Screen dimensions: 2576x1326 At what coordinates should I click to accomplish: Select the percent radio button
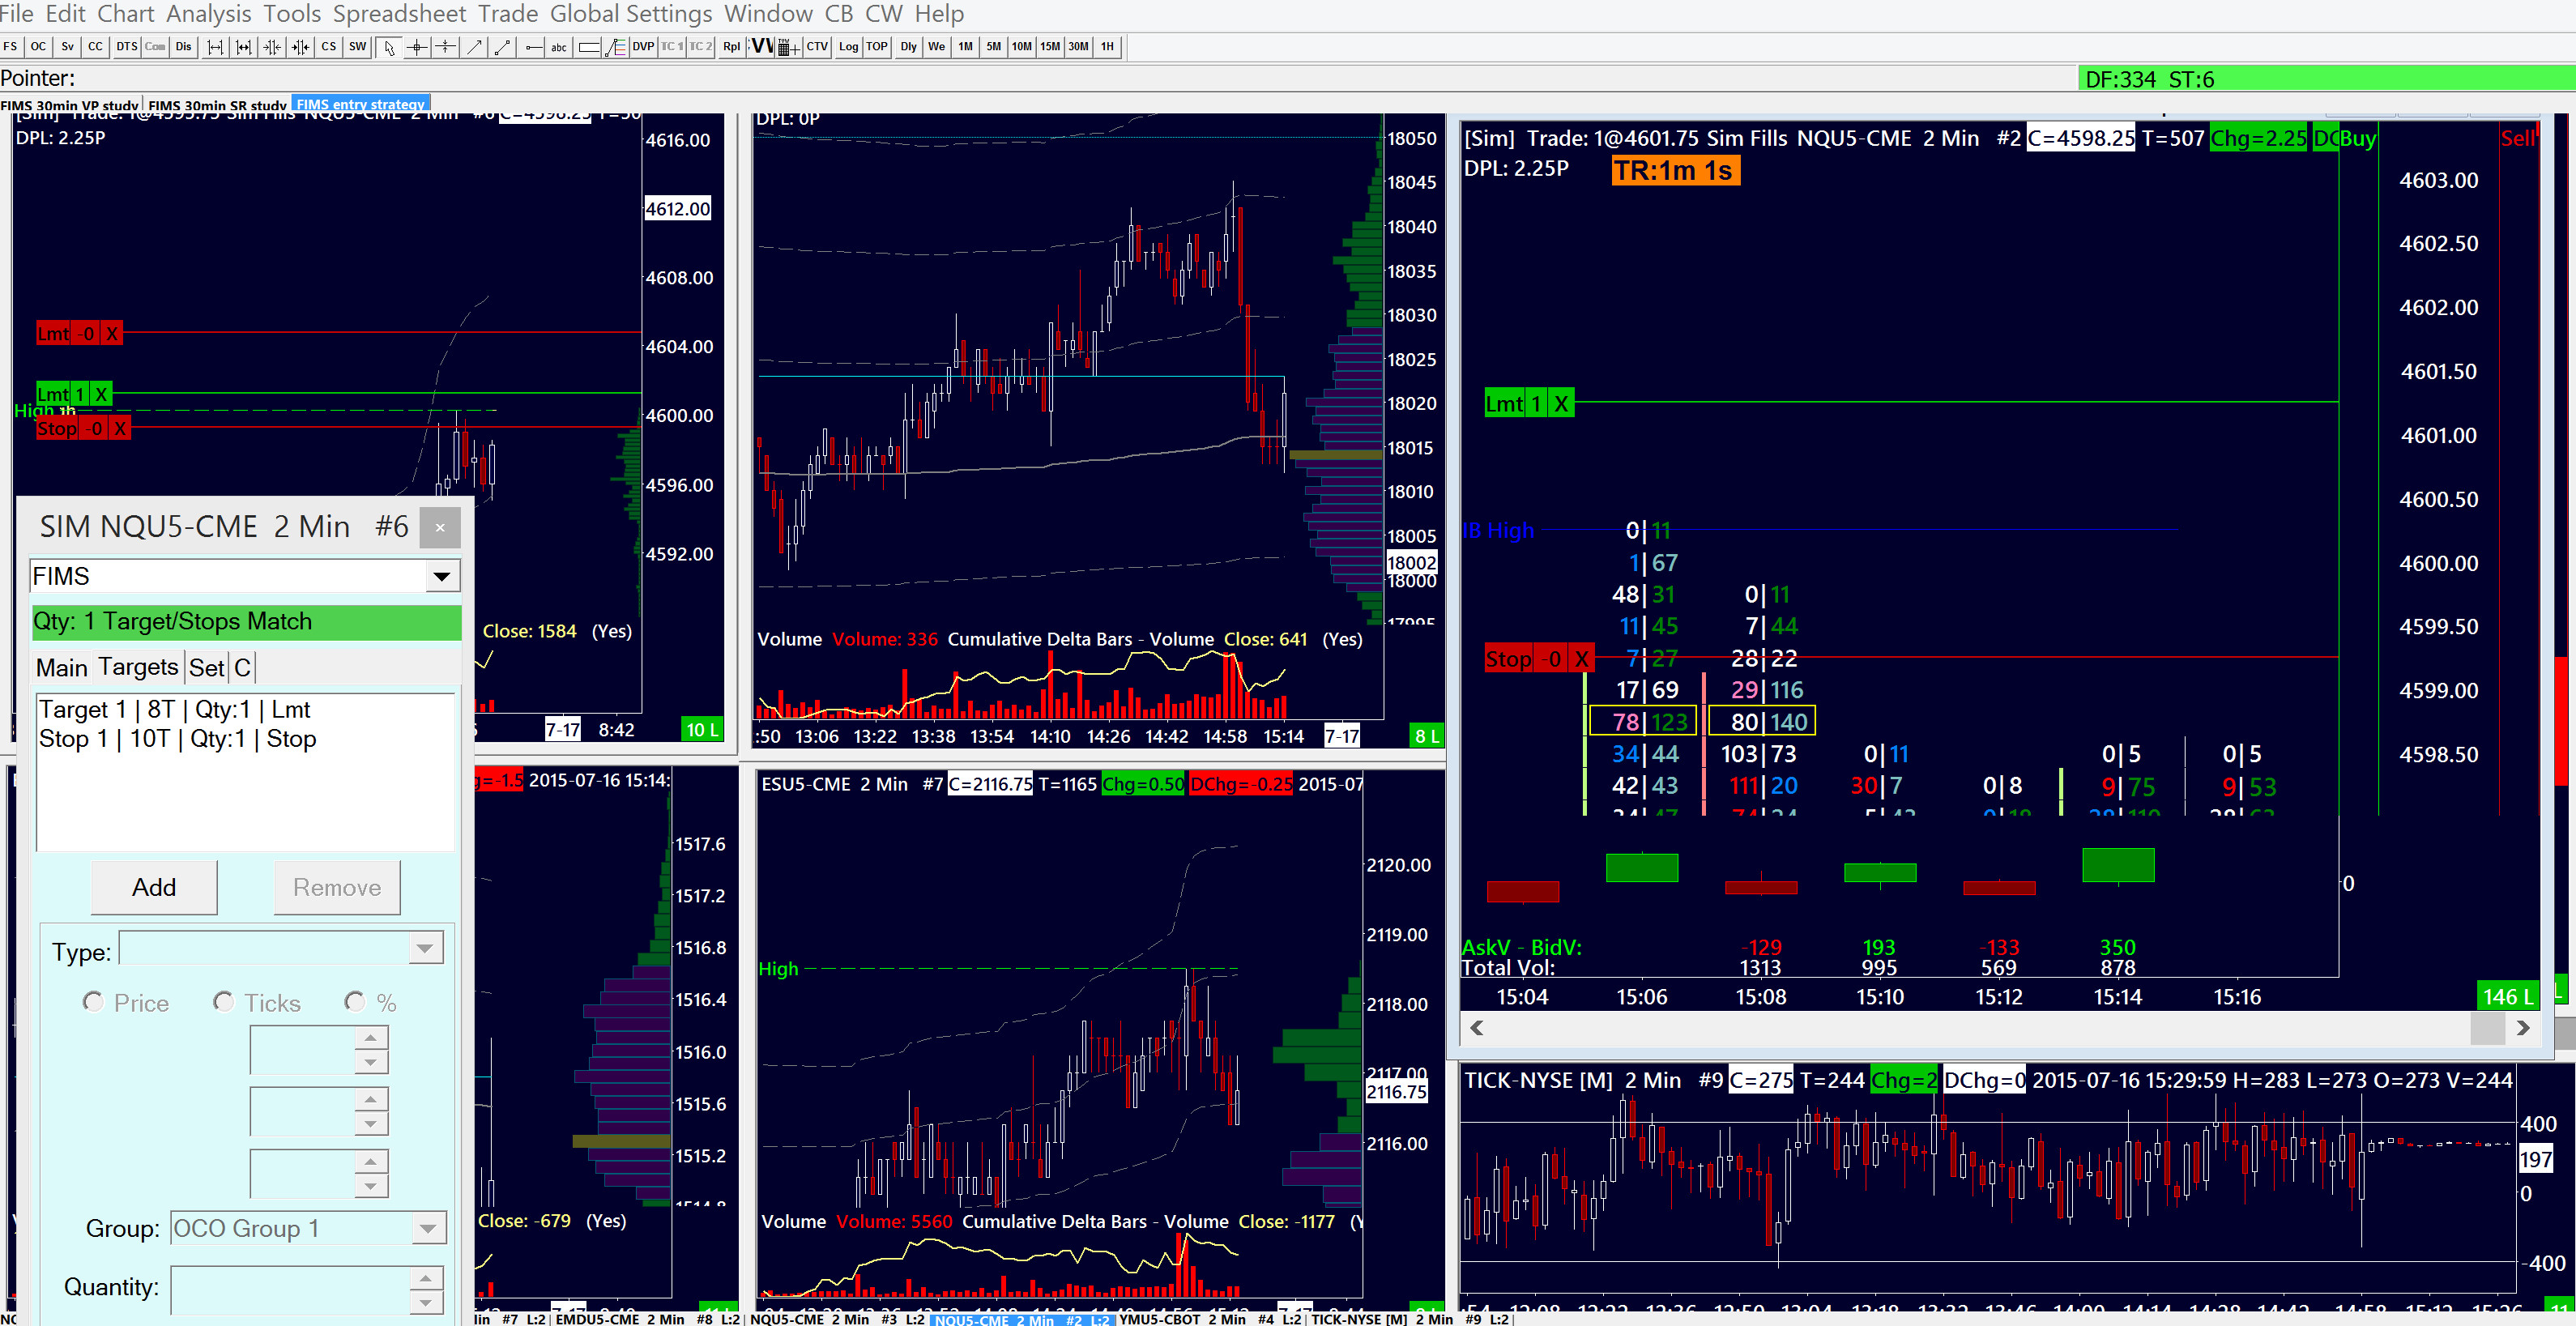[x=355, y=1002]
